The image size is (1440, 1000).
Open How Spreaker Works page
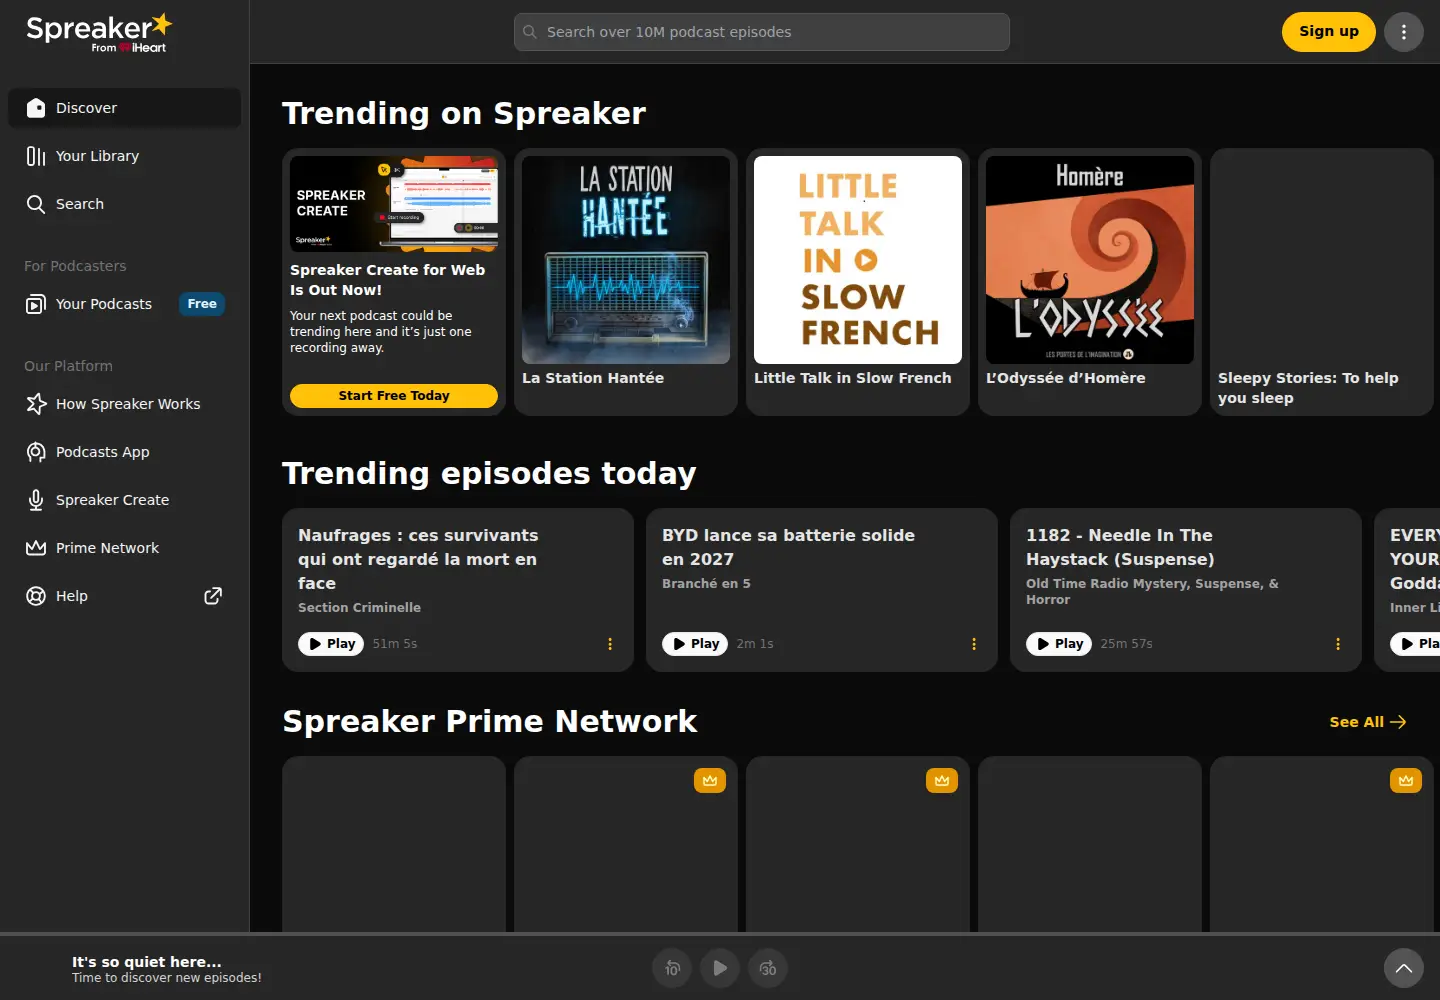tap(124, 404)
